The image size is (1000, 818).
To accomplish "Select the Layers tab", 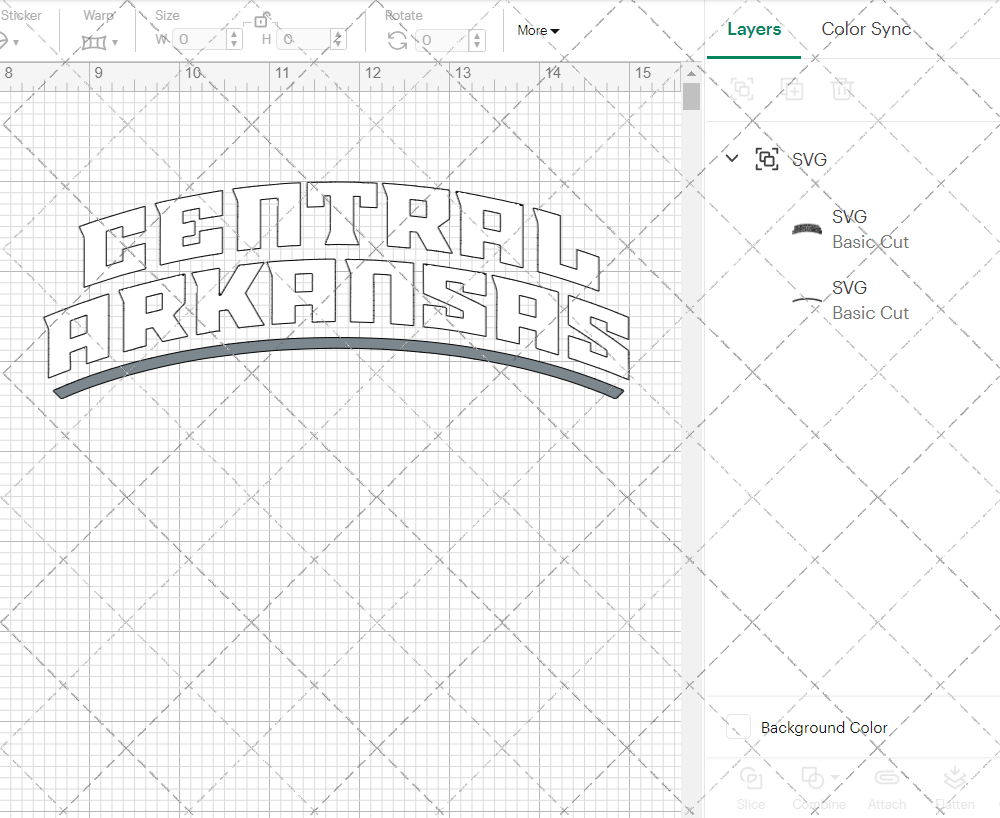I will point(754,29).
